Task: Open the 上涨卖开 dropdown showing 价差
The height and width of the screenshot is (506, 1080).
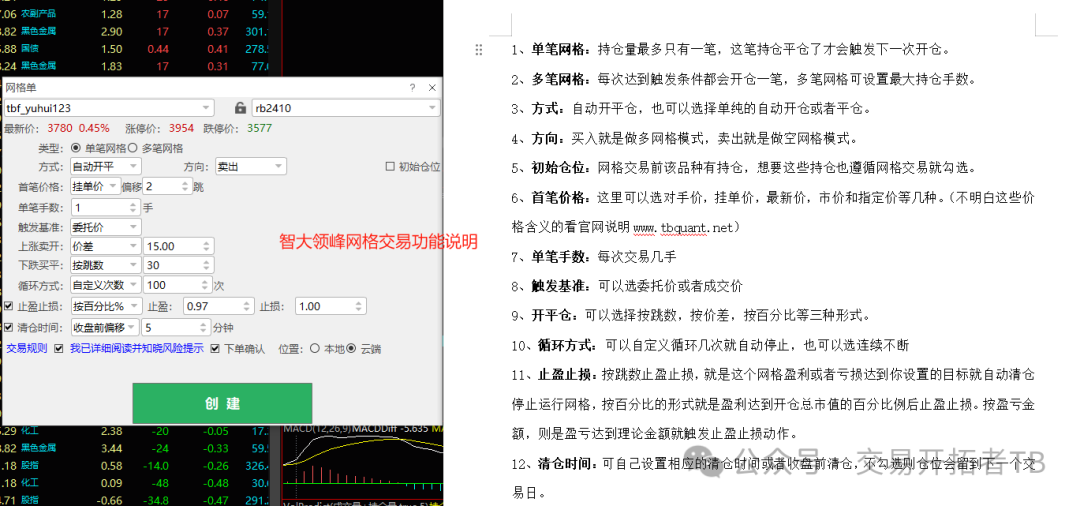Action: pyautogui.click(x=106, y=246)
